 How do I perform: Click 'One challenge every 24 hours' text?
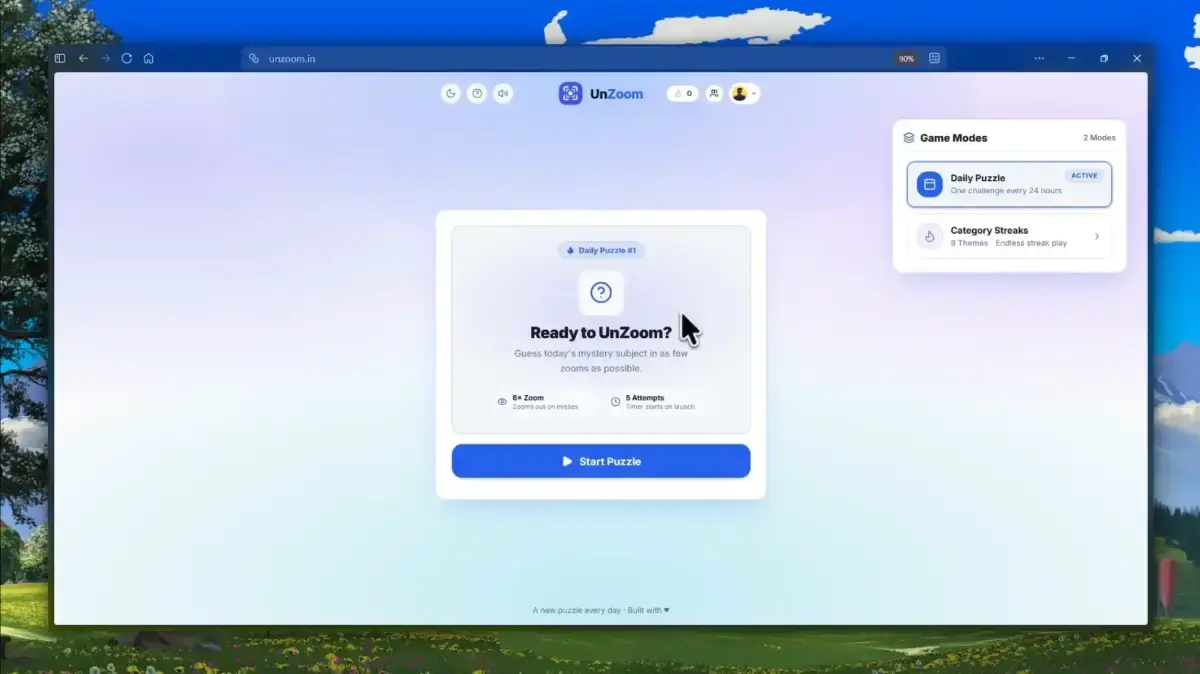pyautogui.click(x=1006, y=190)
